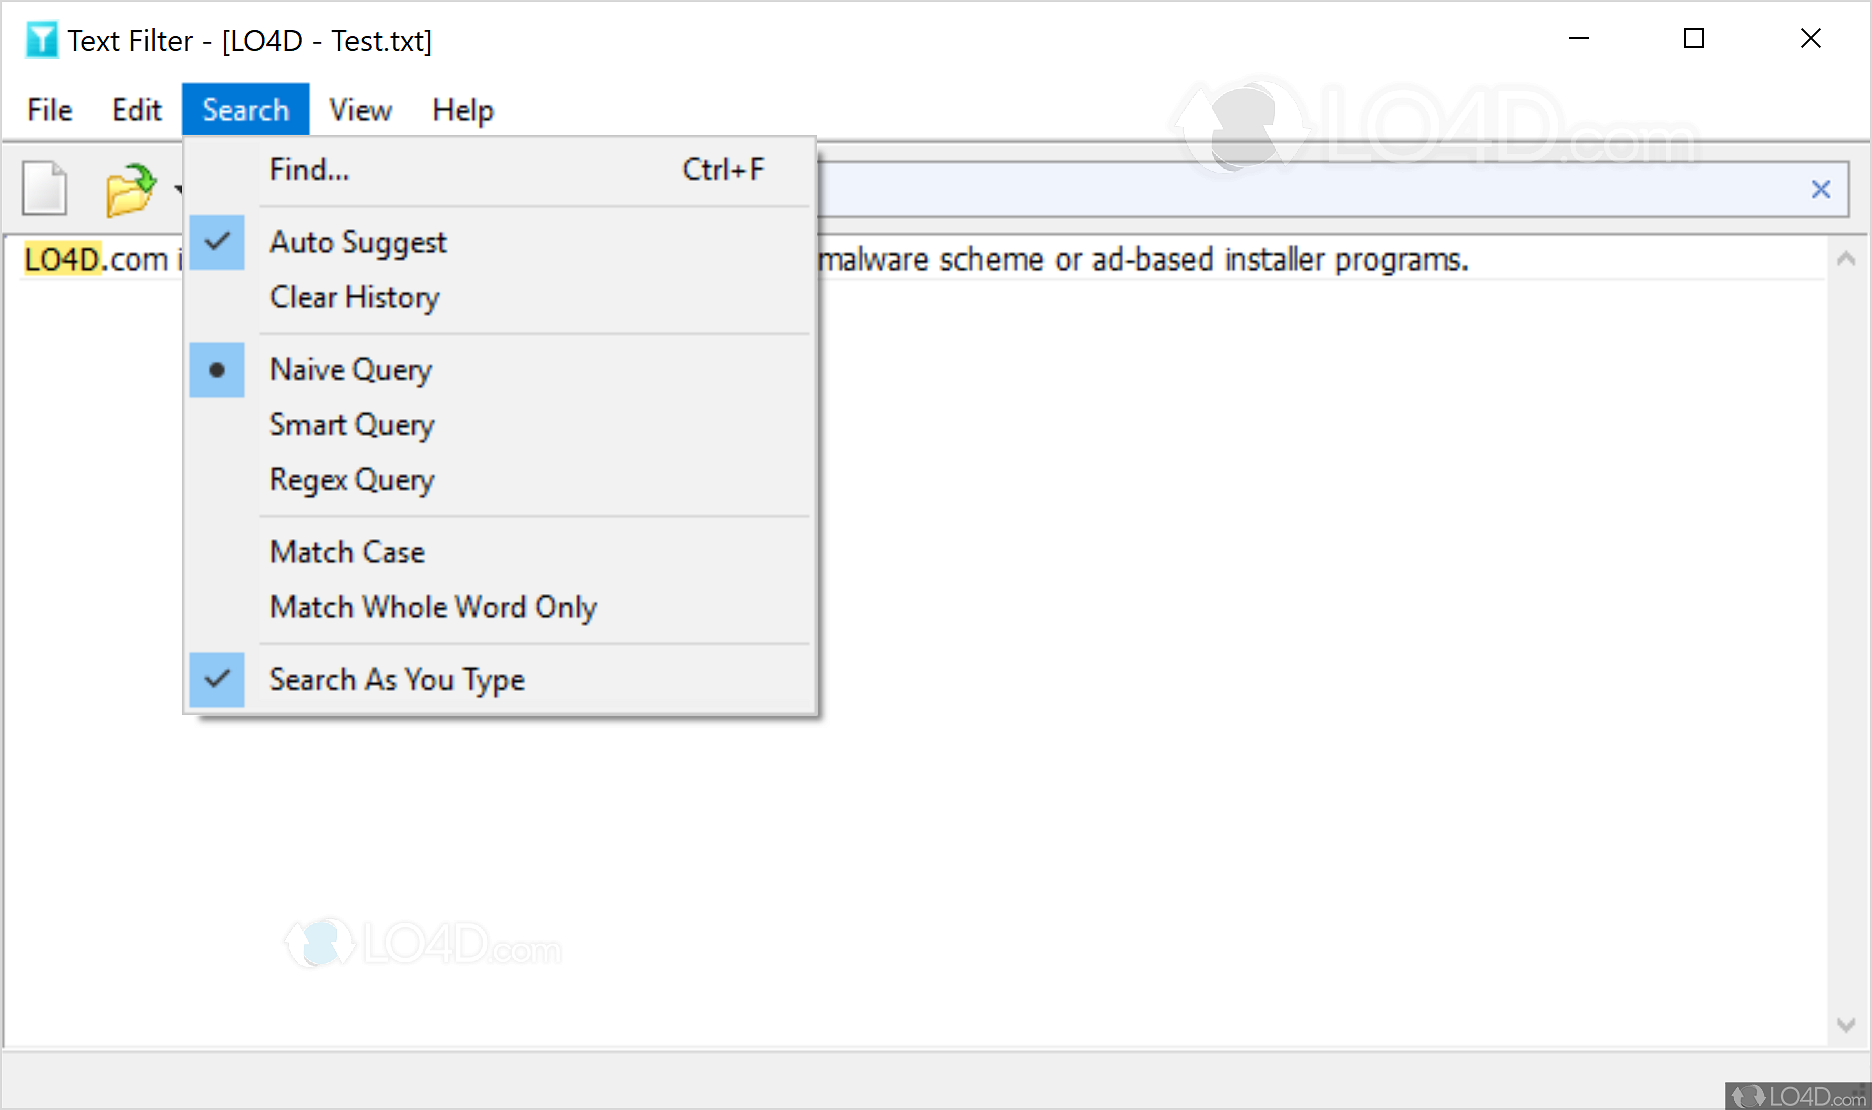Open a file with the yellow folder icon

[x=129, y=188]
